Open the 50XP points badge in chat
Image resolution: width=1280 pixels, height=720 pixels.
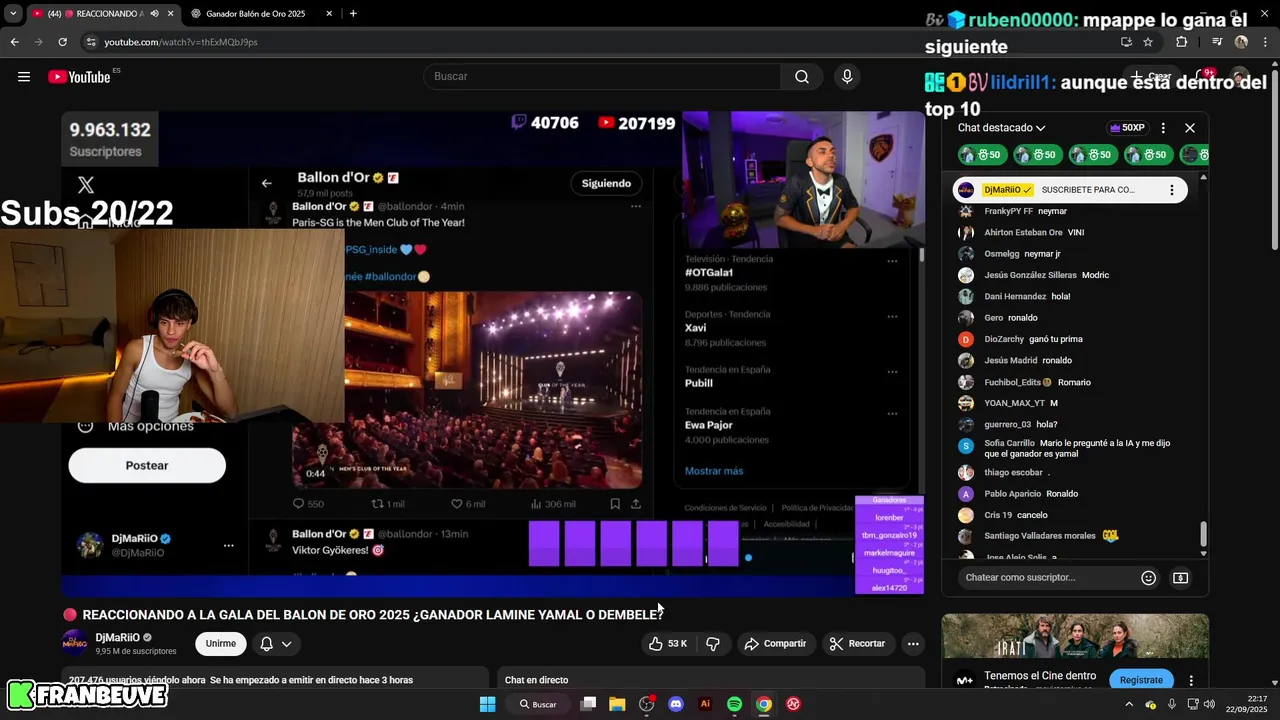click(1127, 128)
